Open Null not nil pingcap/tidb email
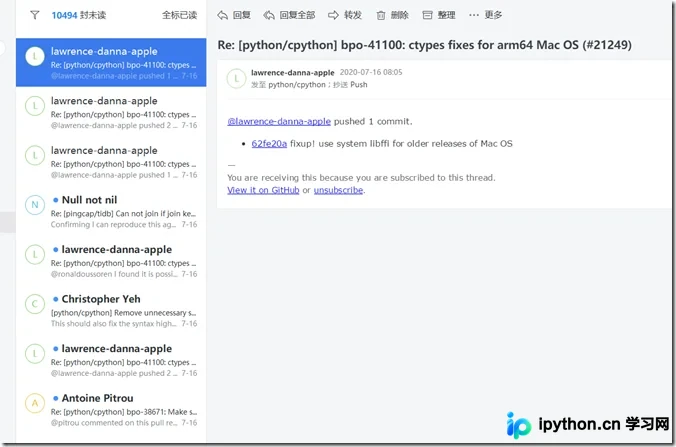 pyautogui.click(x=111, y=211)
